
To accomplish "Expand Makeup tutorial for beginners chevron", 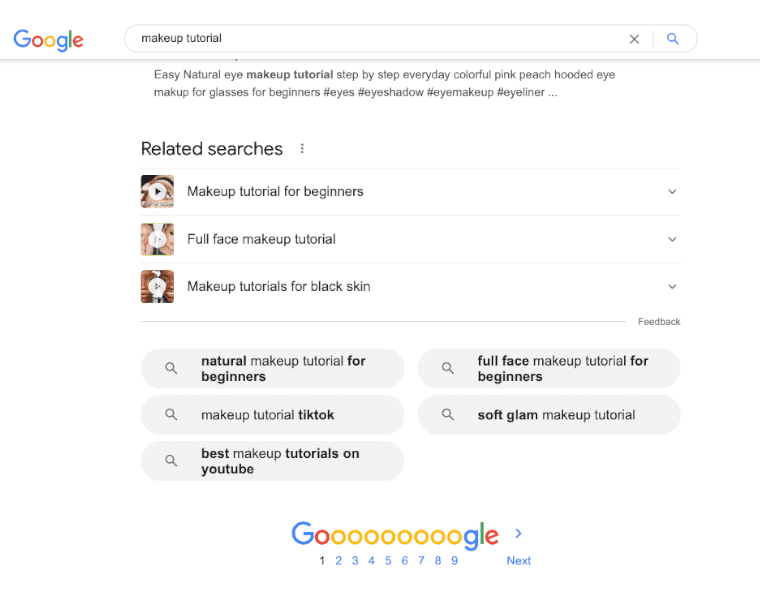I will [x=672, y=192].
